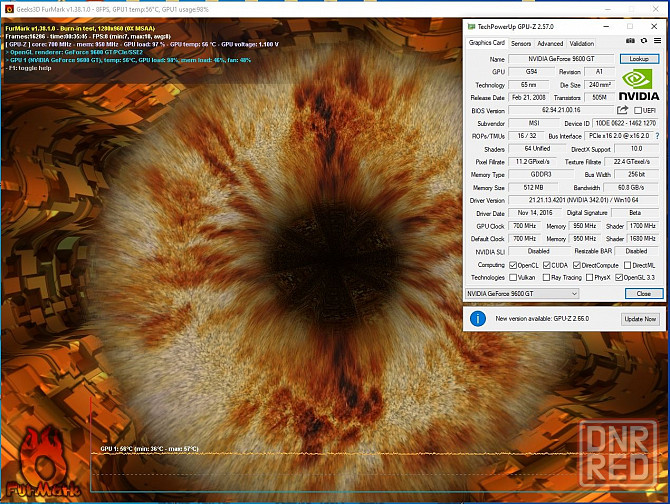
Task: Click the NVIDIA SLI field Disabled
Action: tap(539, 251)
